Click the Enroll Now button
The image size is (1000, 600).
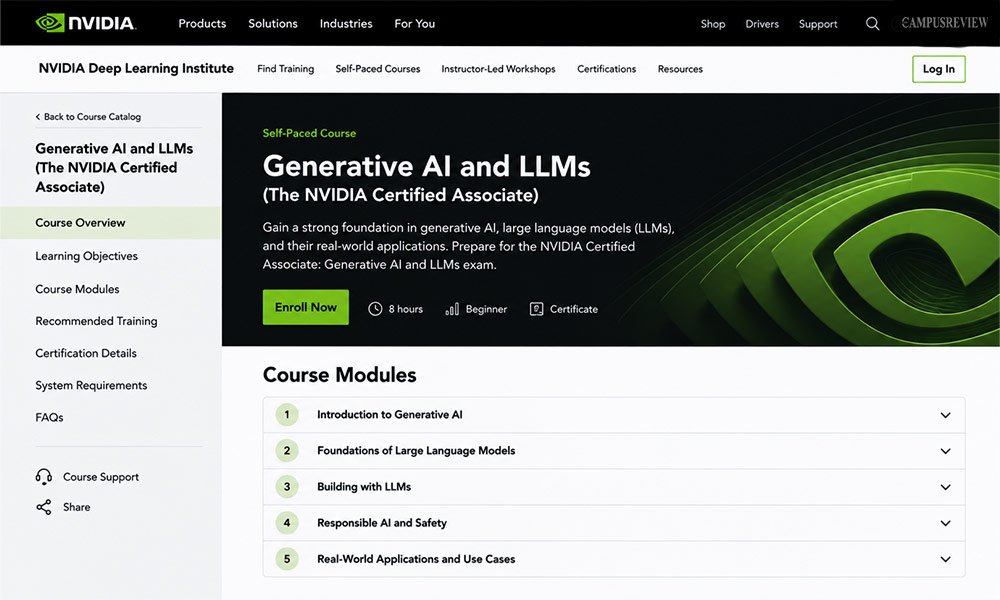point(305,307)
